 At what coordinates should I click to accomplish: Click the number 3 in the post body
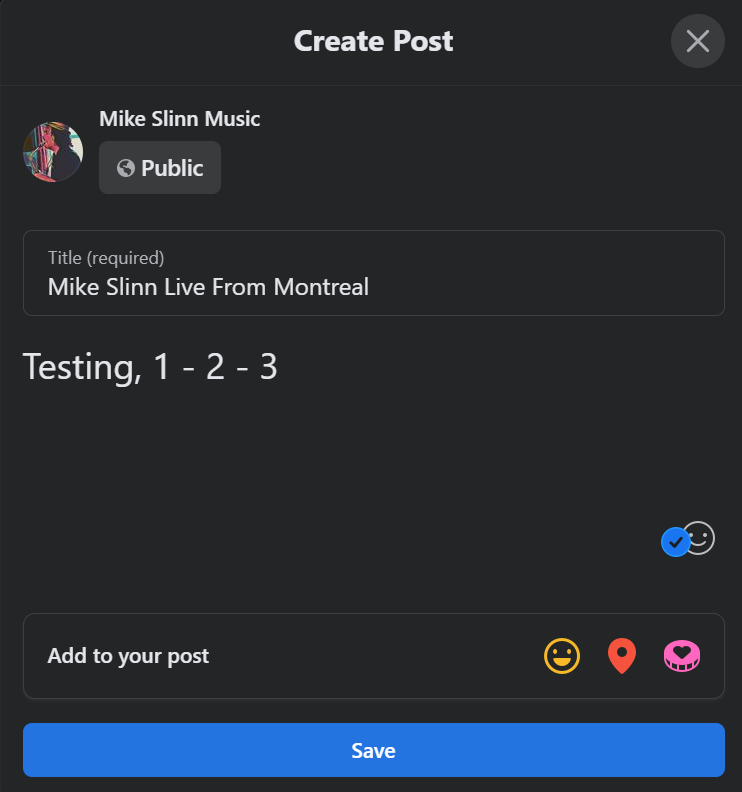[268, 368]
